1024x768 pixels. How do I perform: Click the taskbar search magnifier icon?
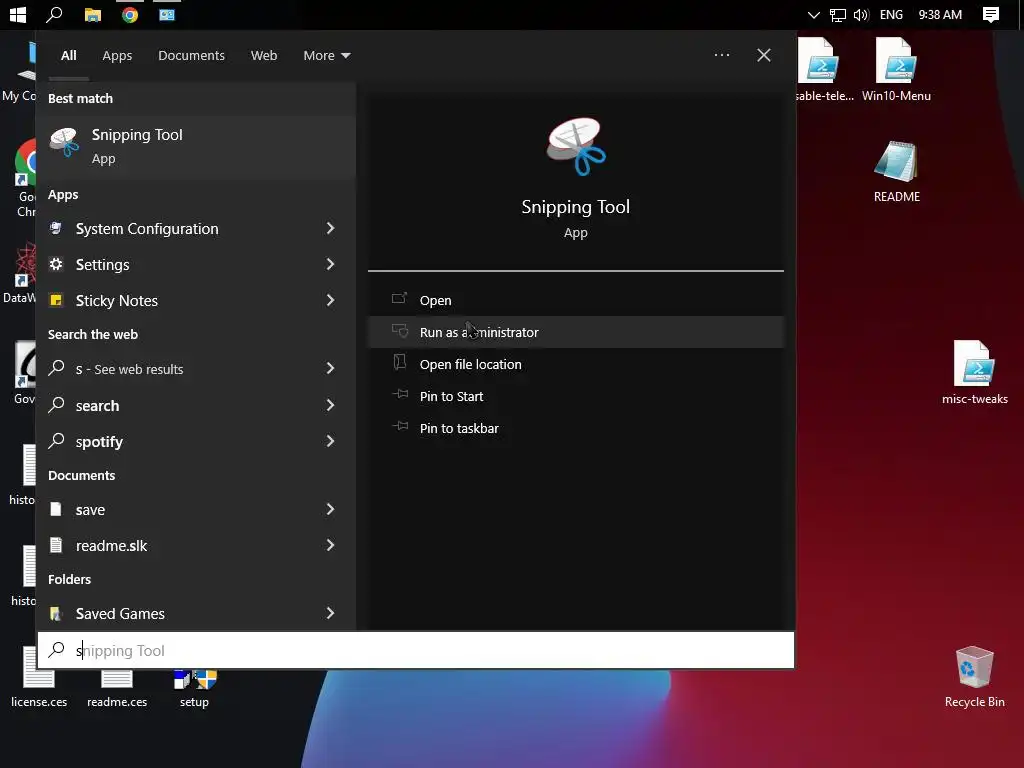54,14
